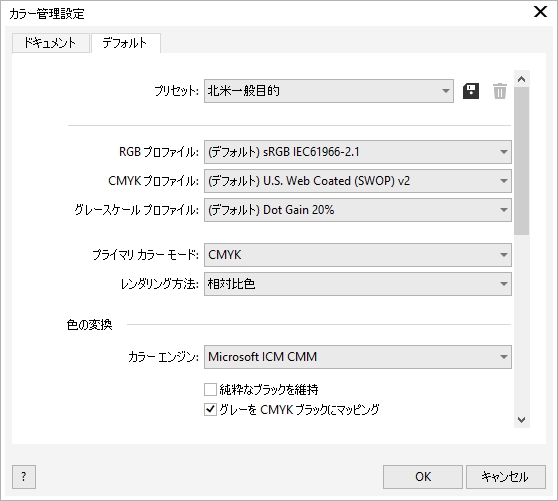Expand the レンダリング方法 dropdown showing 相対比色
Viewport: 558px width, 501px height.
click(358, 284)
